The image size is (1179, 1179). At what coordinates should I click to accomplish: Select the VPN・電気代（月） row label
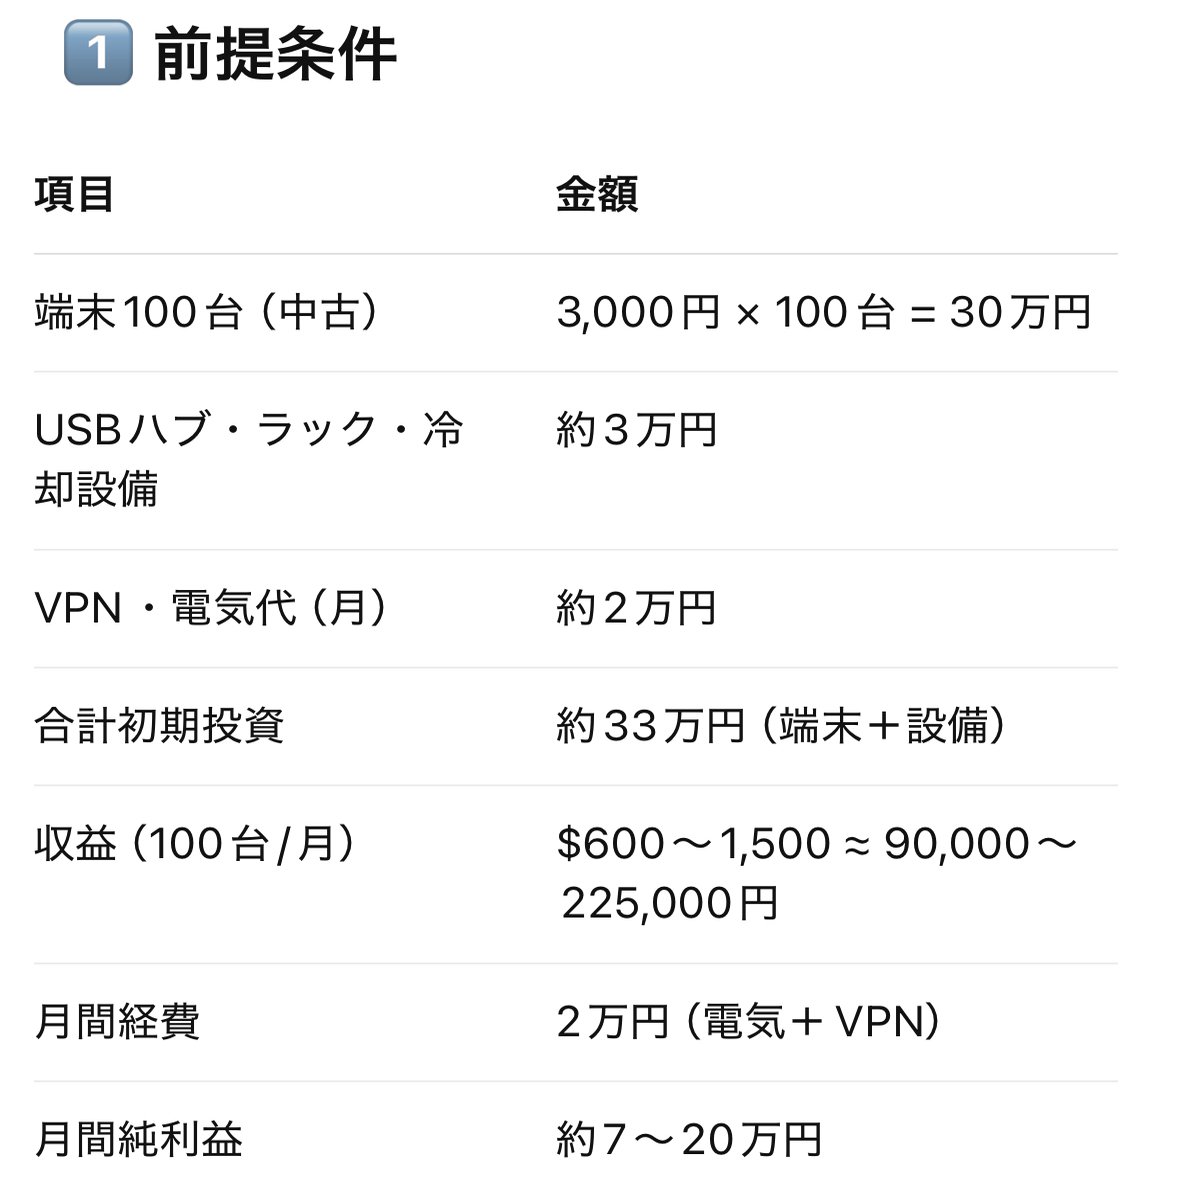coord(211,608)
